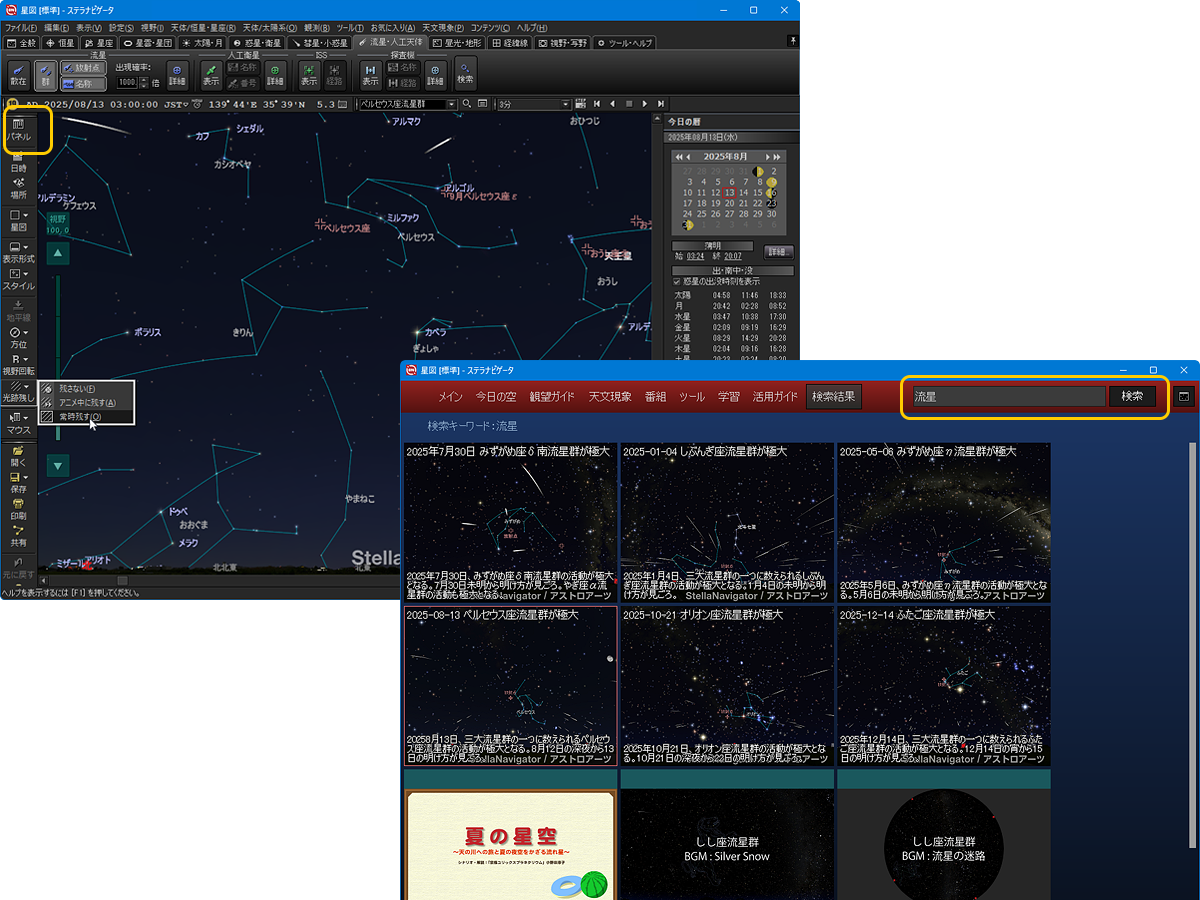Open the 今日の空 section link
1200x900 pixels.
pos(496,397)
